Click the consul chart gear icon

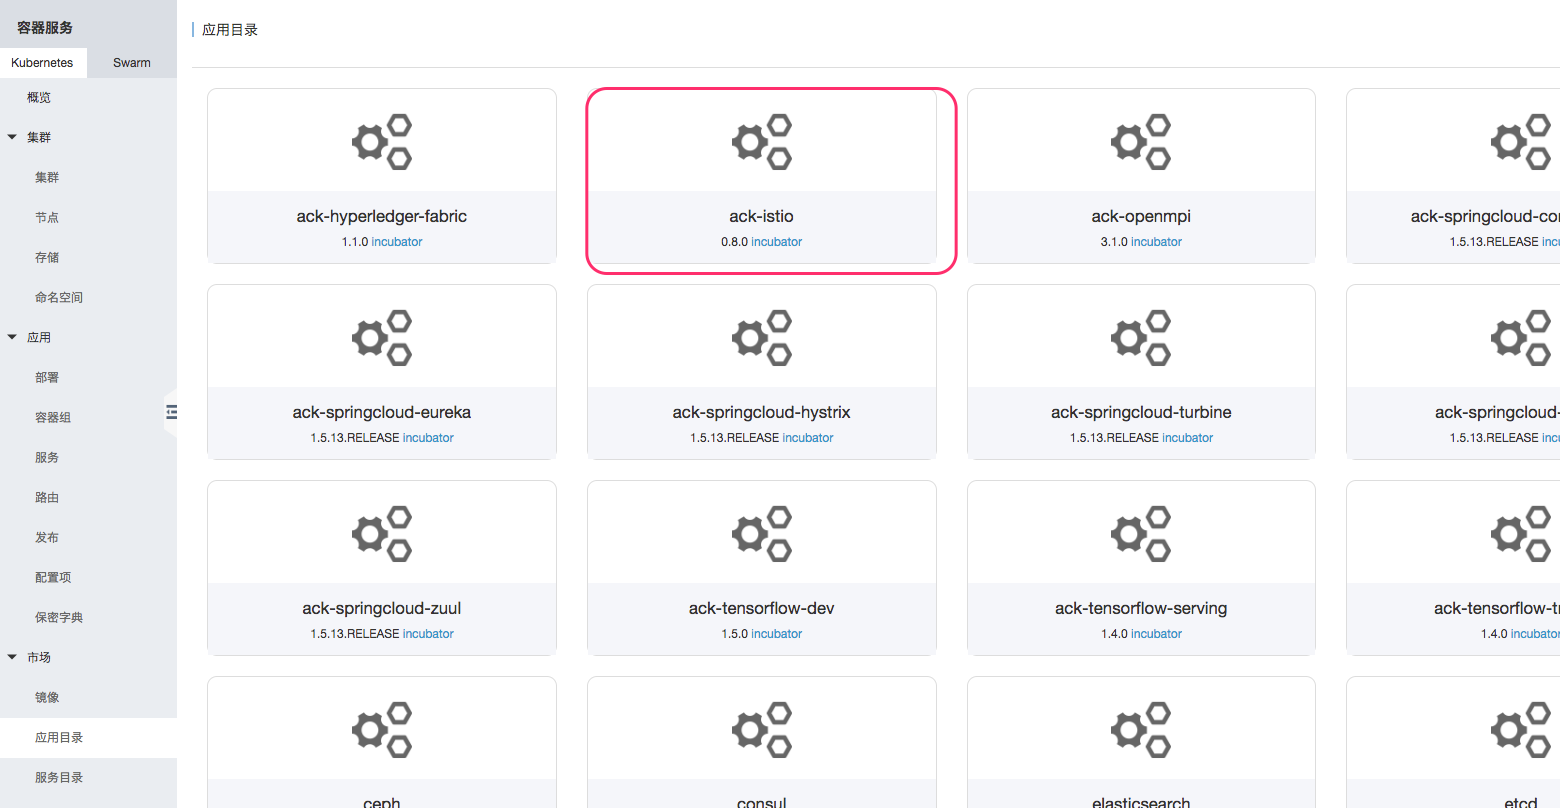coord(762,730)
